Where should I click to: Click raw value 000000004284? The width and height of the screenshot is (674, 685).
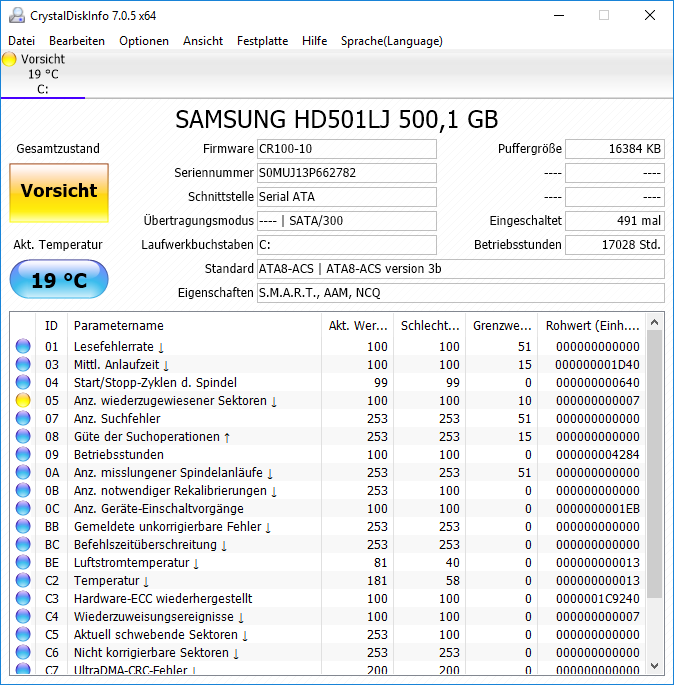click(x=598, y=454)
